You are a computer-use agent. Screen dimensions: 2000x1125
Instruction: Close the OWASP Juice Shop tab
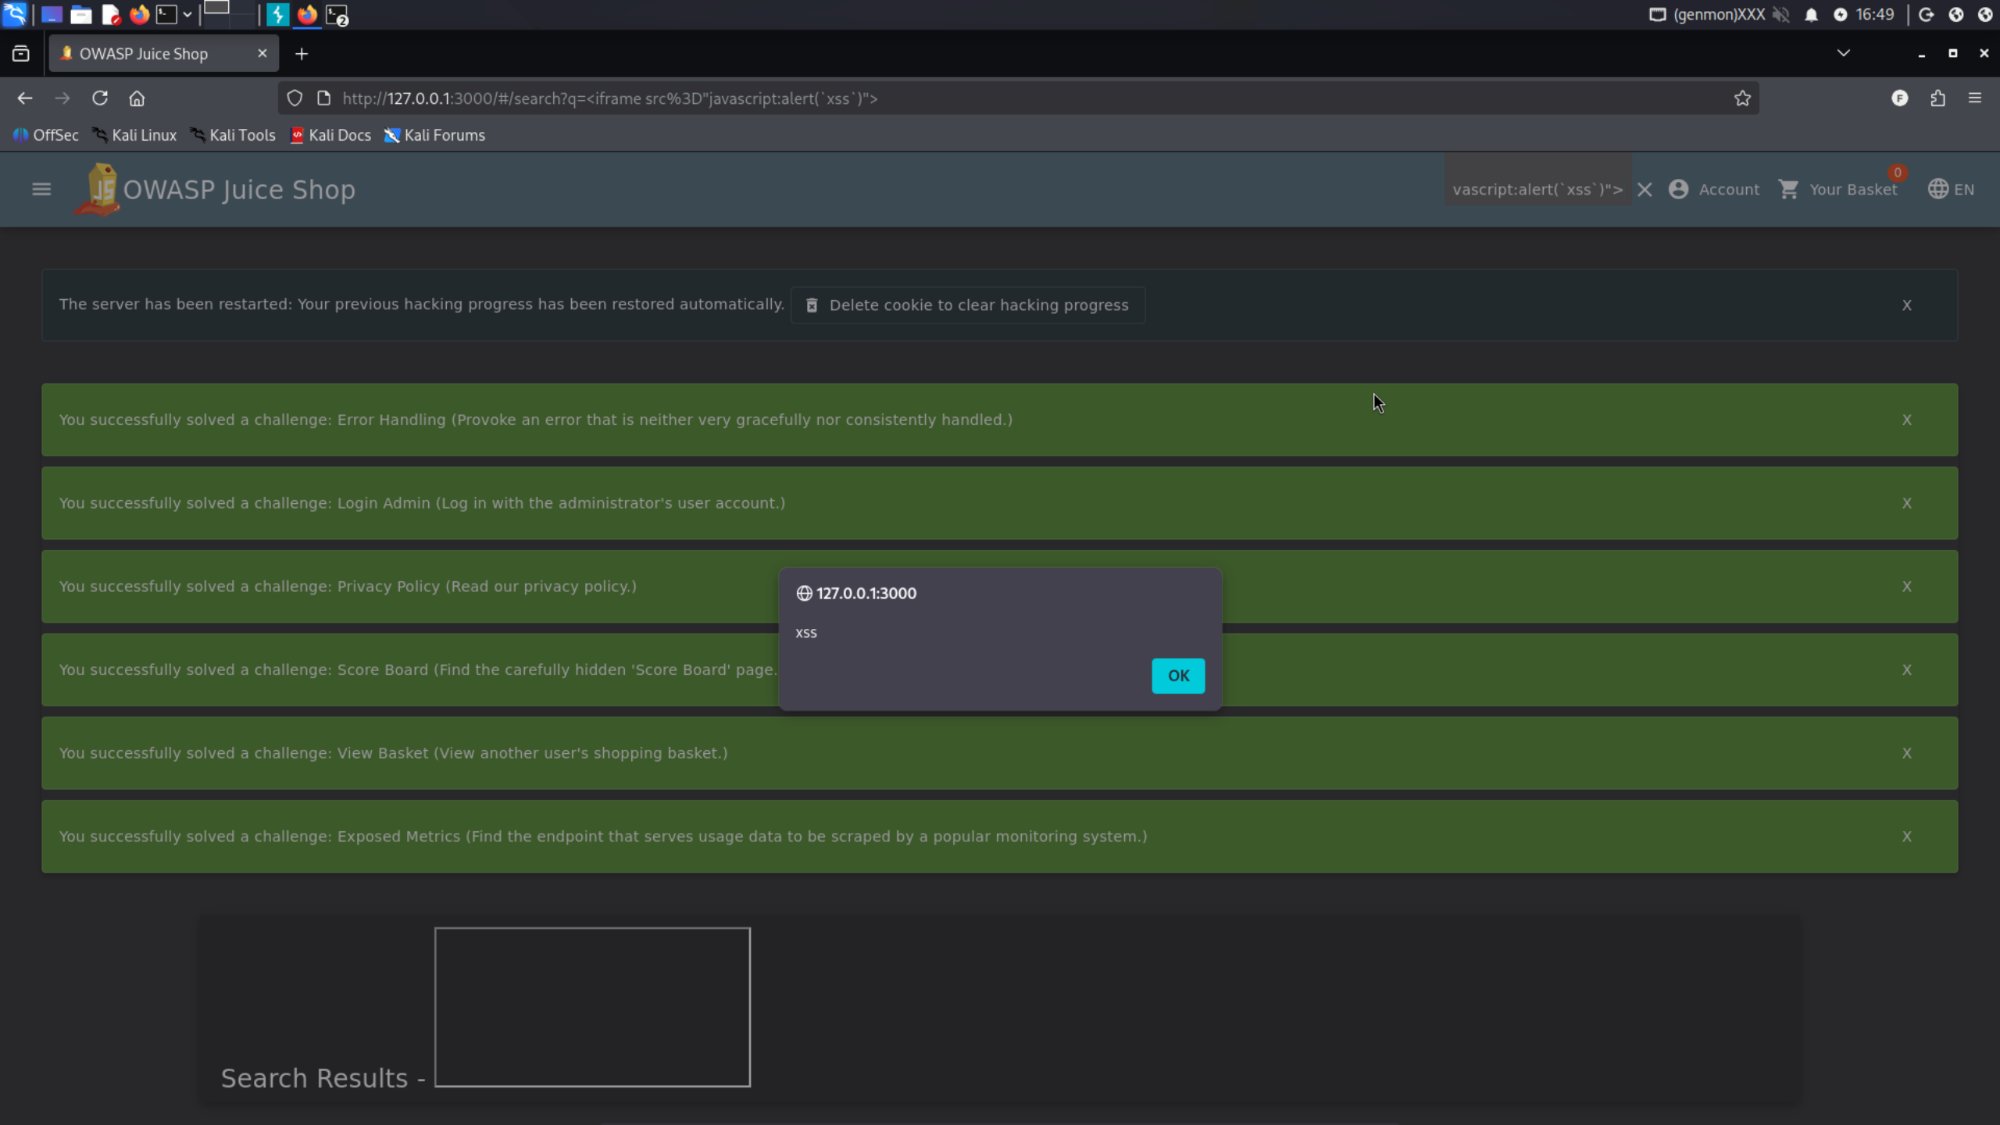[x=262, y=53]
